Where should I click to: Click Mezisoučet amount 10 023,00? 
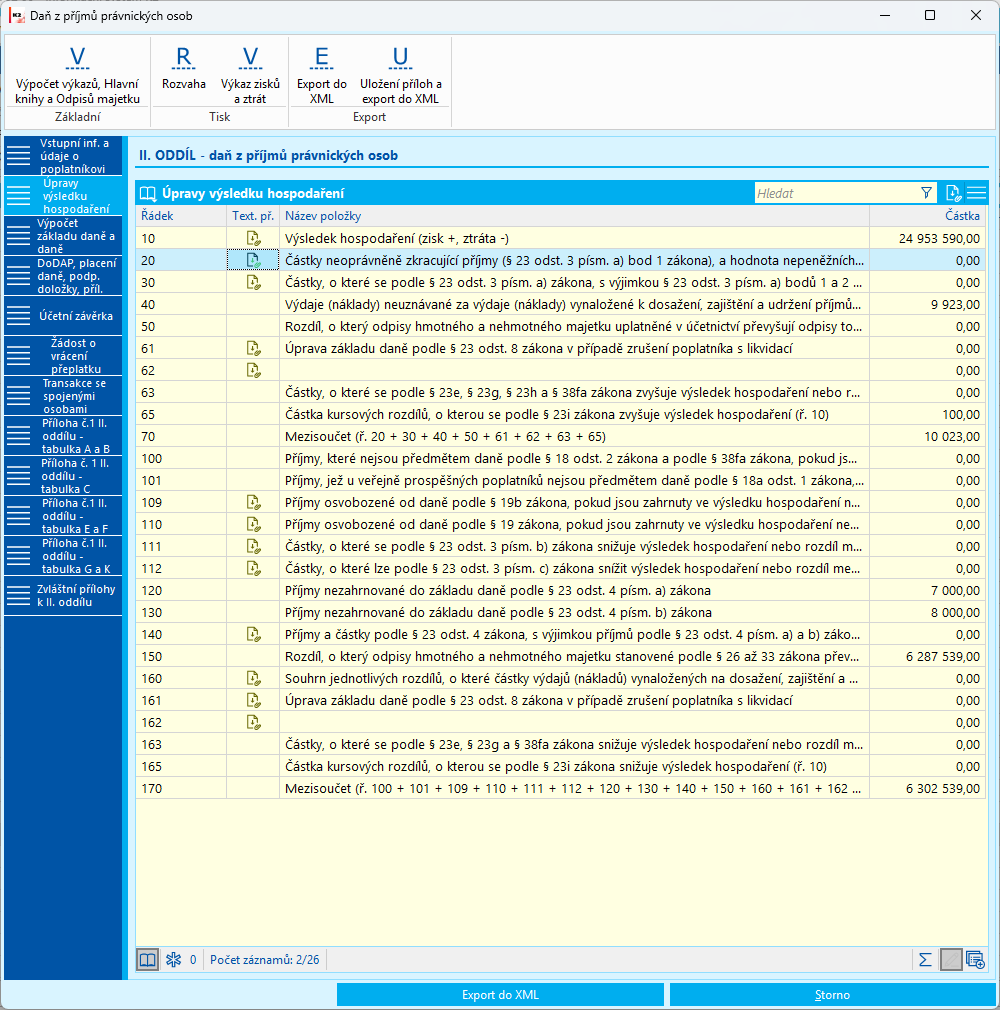point(952,436)
